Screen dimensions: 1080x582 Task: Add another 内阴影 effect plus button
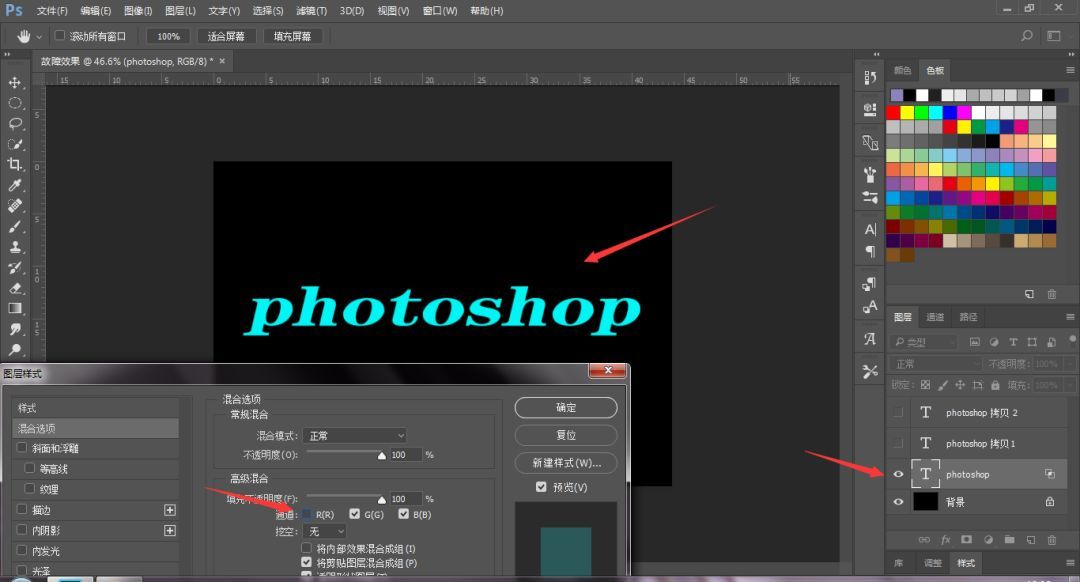169,530
